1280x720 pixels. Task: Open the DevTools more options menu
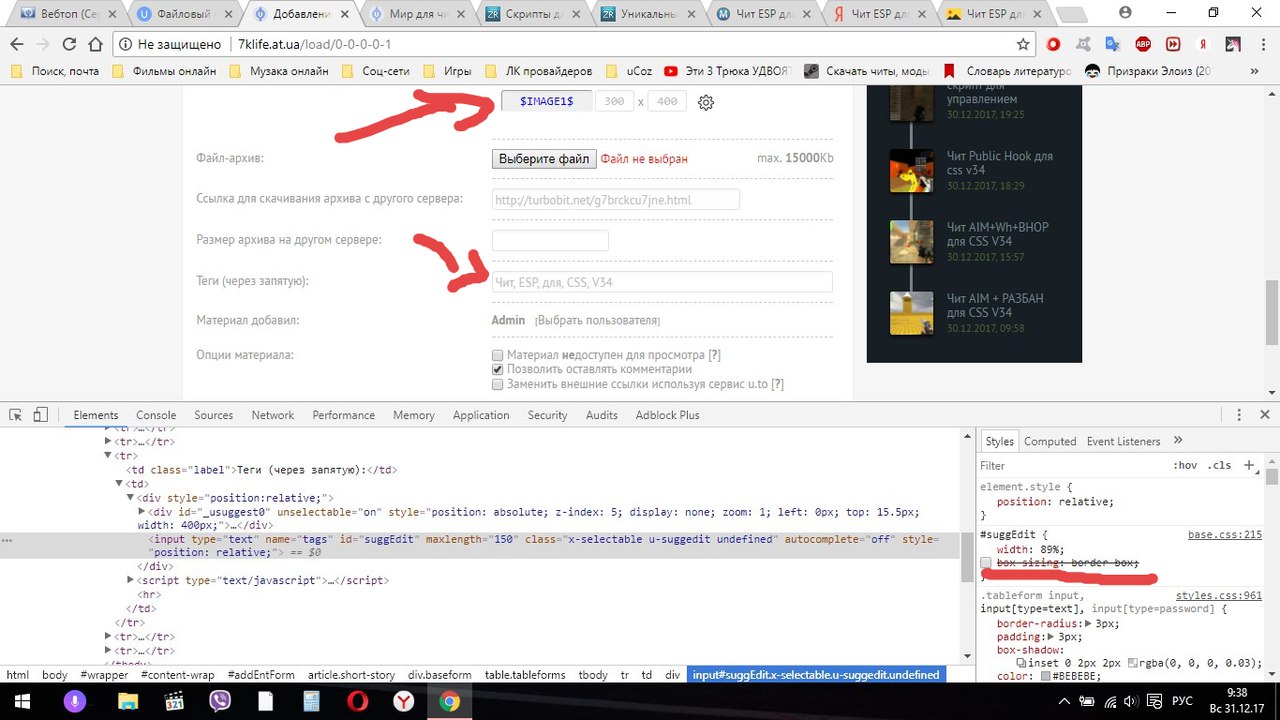[x=1240, y=415]
